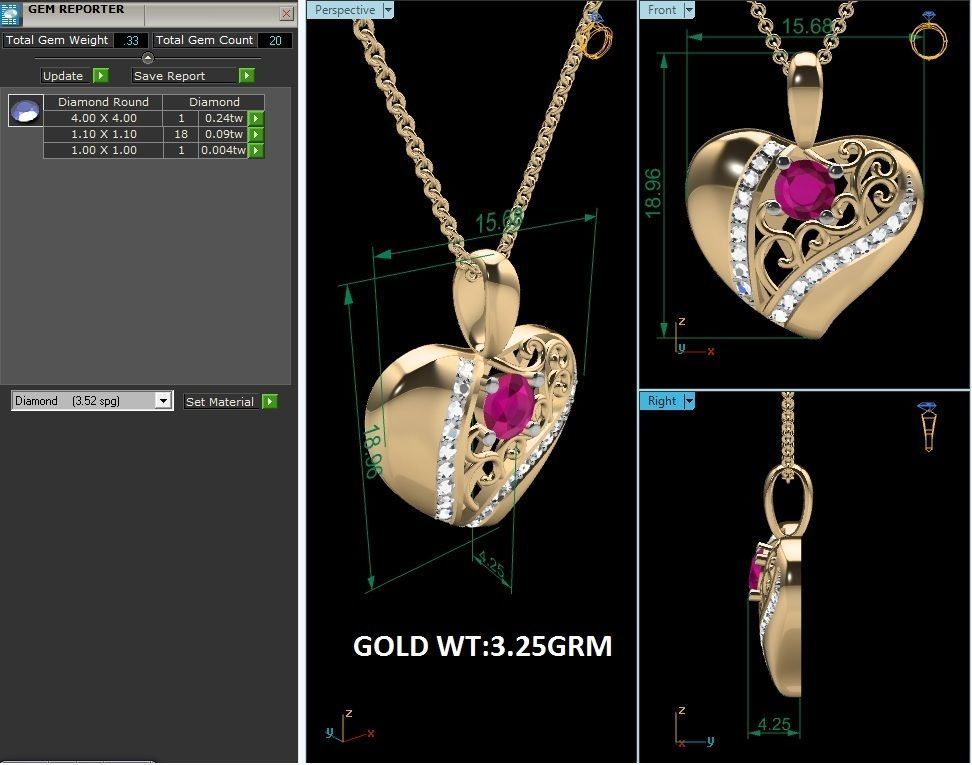Click the Update button label
Image resolution: width=972 pixels, height=765 pixels.
pyautogui.click(x=63, y=76)
